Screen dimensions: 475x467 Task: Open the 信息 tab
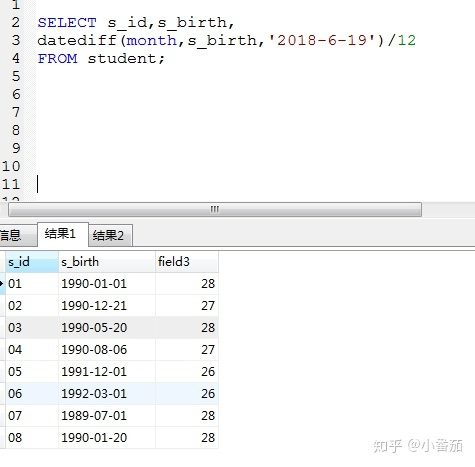[x=17, y=236]
